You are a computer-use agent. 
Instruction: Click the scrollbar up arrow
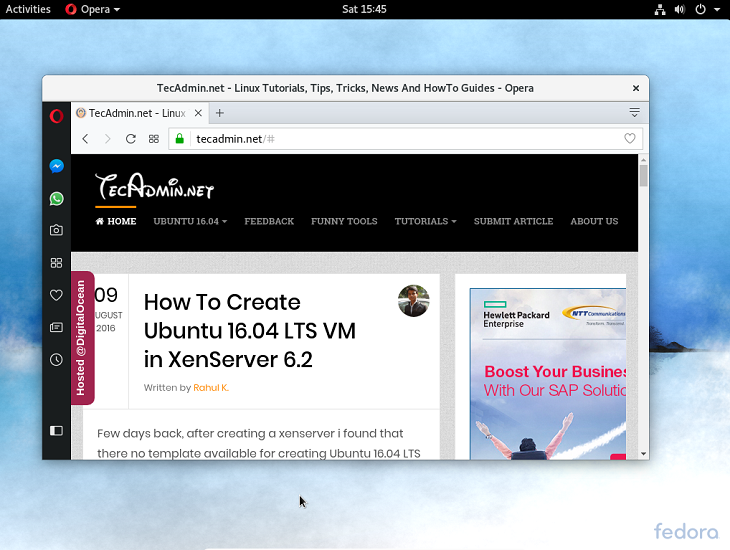tap(643, 160)
